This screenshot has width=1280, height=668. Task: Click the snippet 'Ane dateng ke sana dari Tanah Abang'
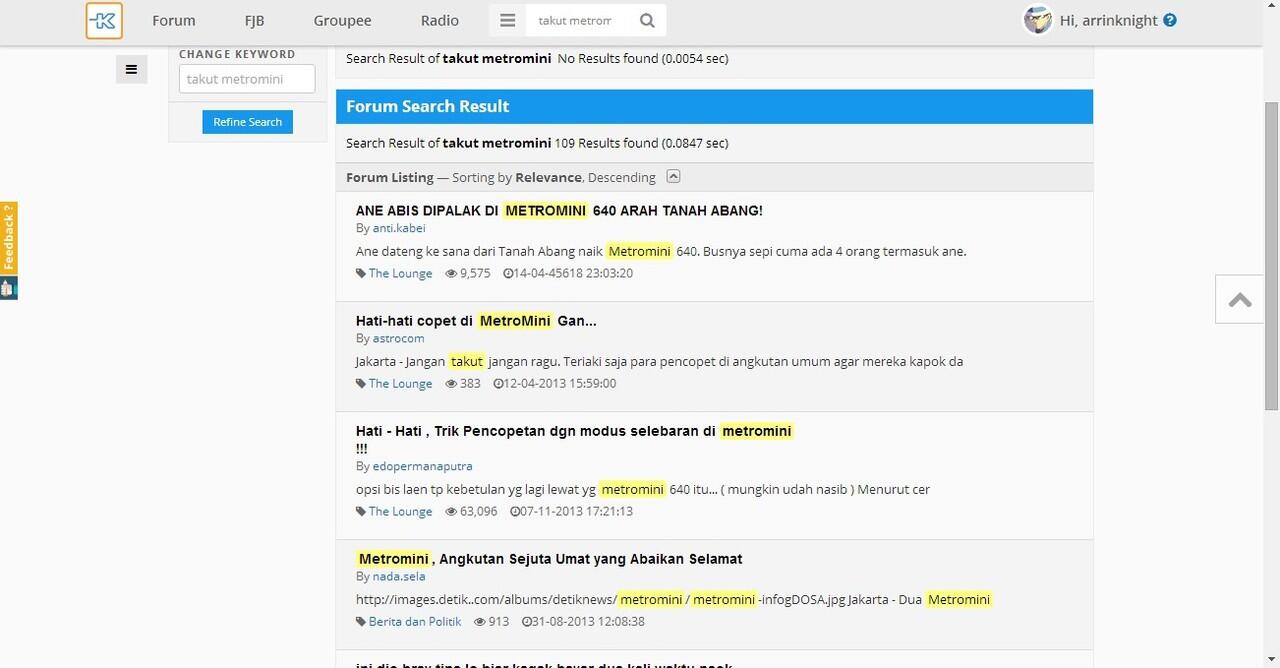pos(661,251)
